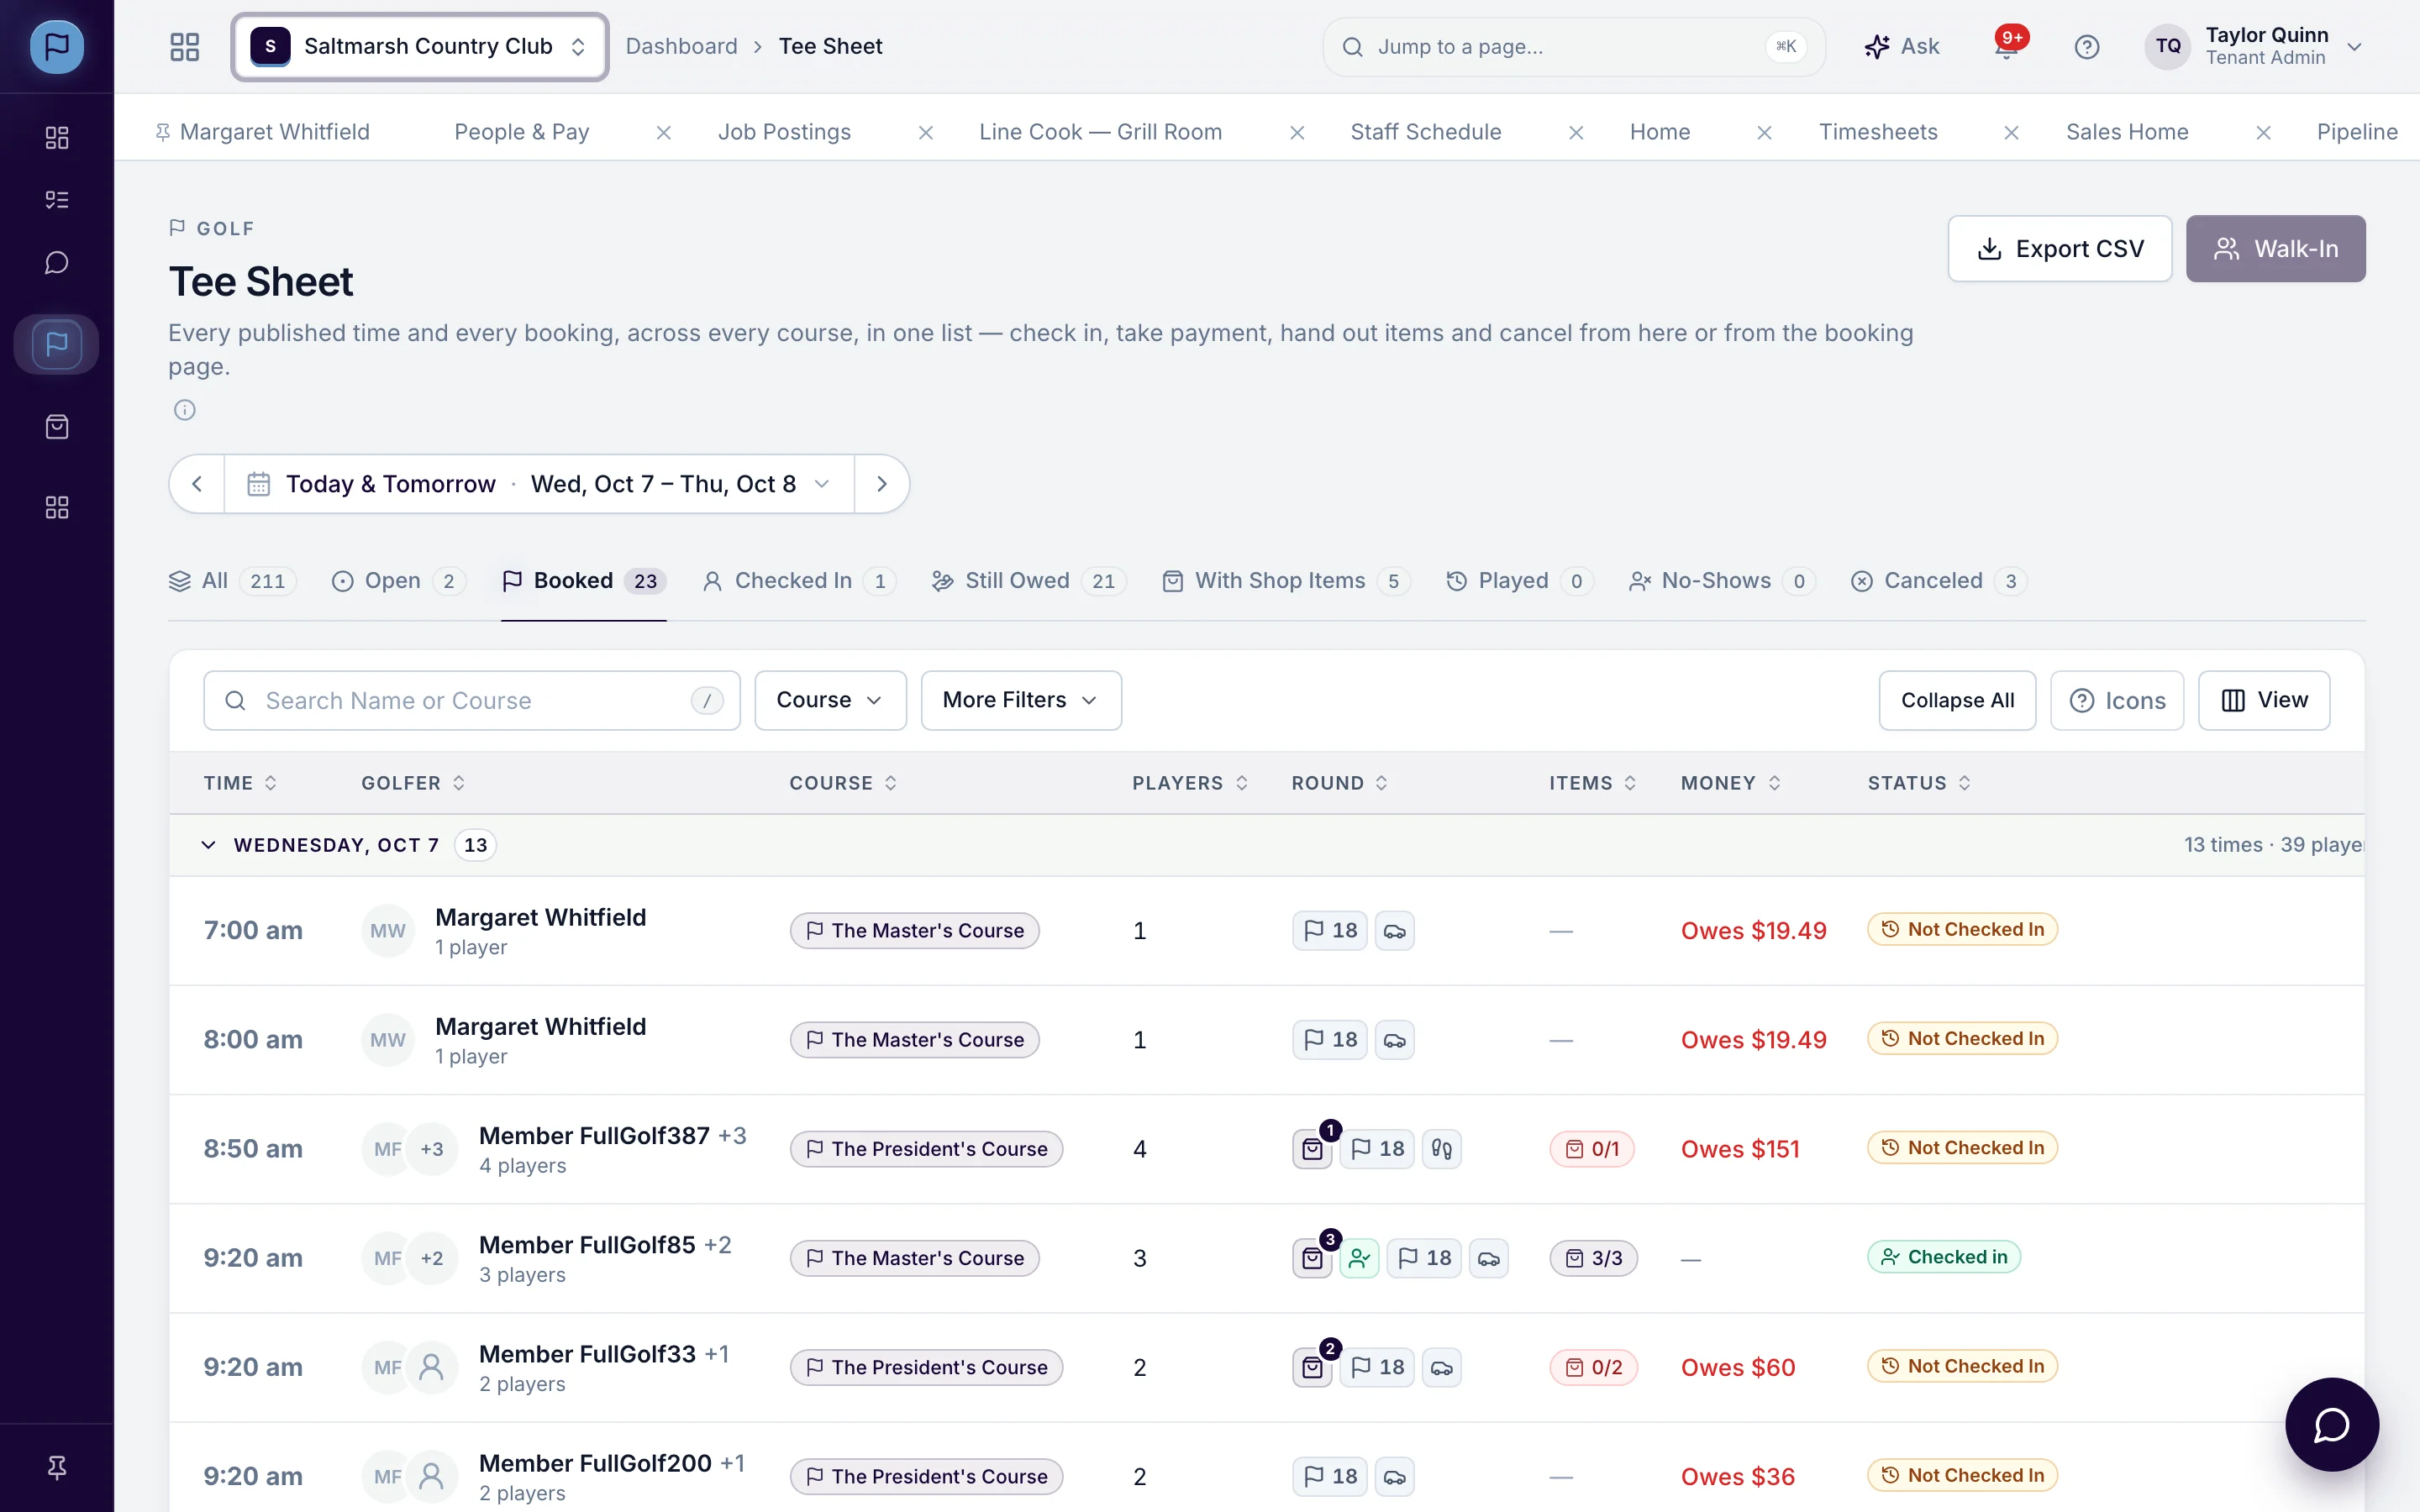Click Dashboard breadcrumb link

click(682, 46)
